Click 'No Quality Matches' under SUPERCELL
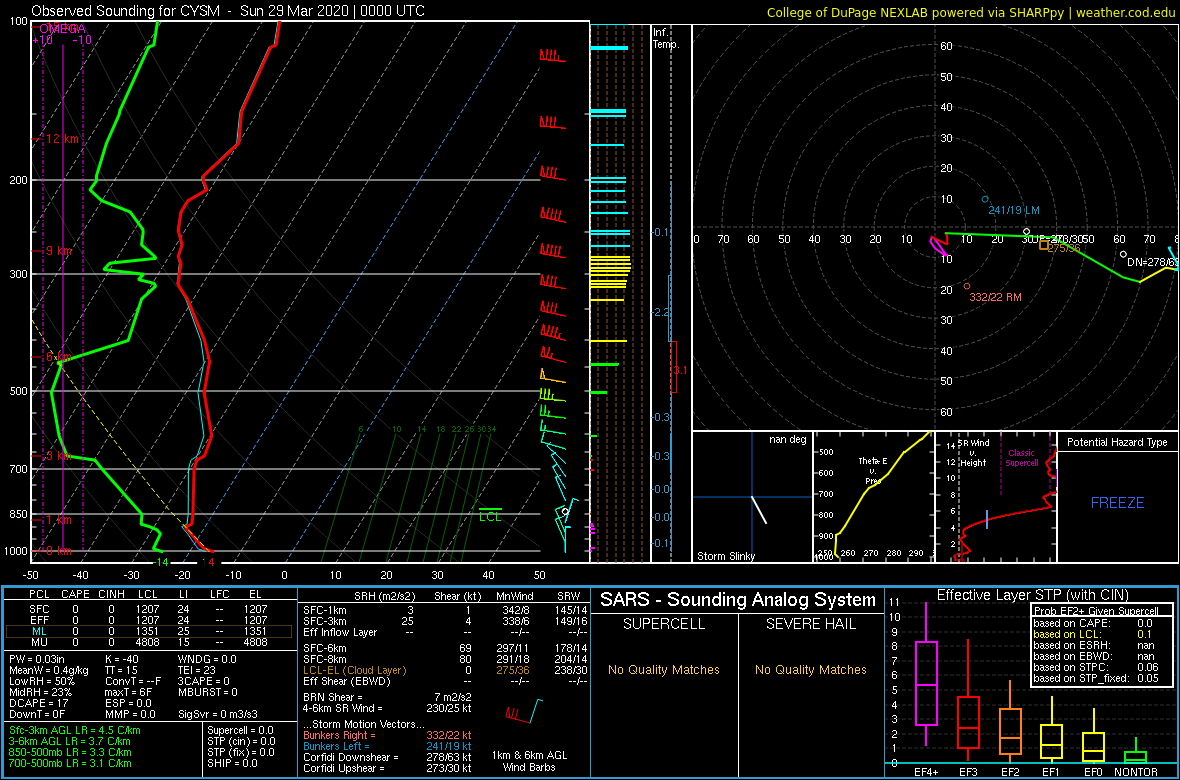The image size is (1180, 780). pos(663,670)
